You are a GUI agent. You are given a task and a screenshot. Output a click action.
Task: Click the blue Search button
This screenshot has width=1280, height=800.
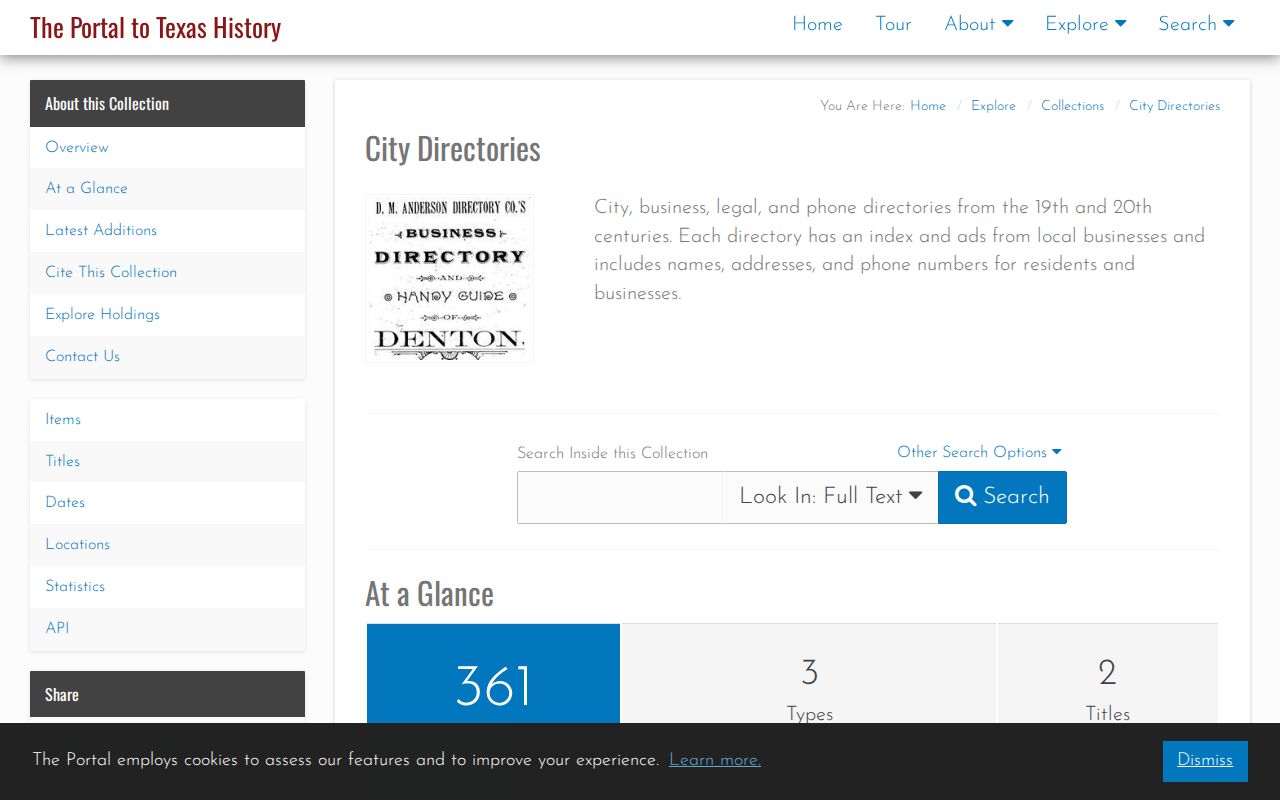1002,497
